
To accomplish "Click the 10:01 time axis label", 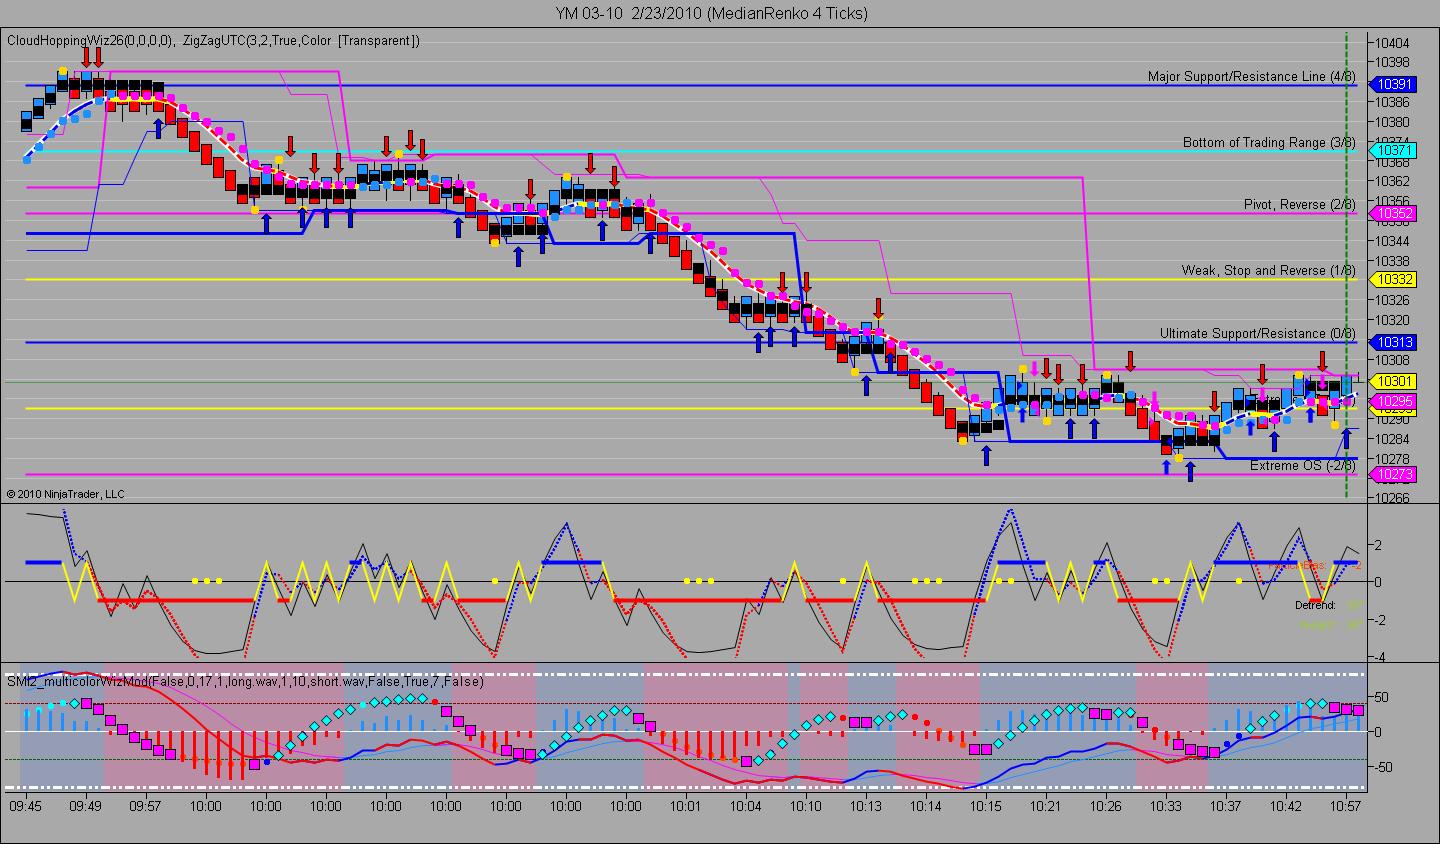I will click(685, 804).
